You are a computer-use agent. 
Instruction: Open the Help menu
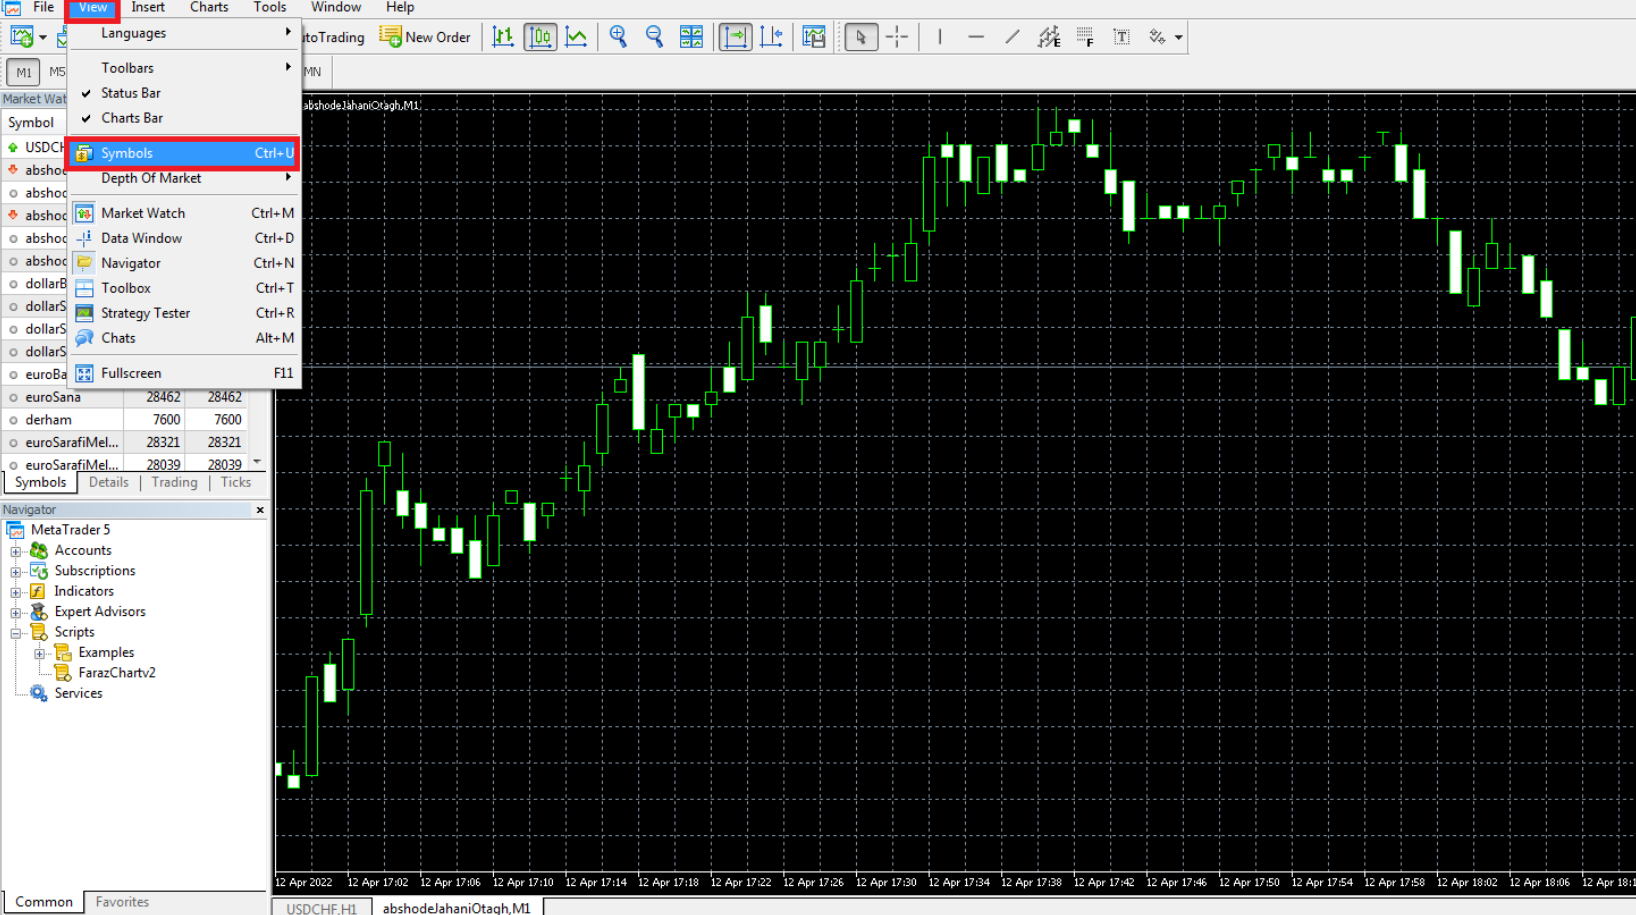point(400,7)
